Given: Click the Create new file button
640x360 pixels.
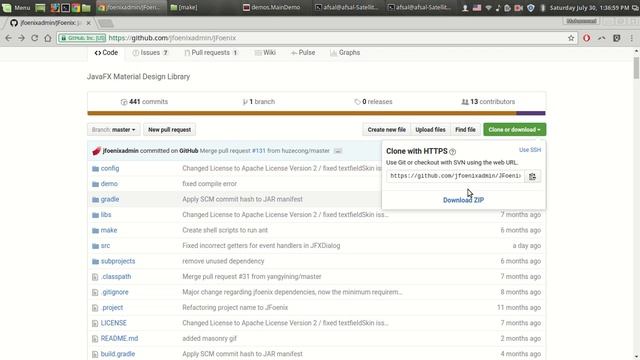Looking at the screenshot, I should pos(387,130).
